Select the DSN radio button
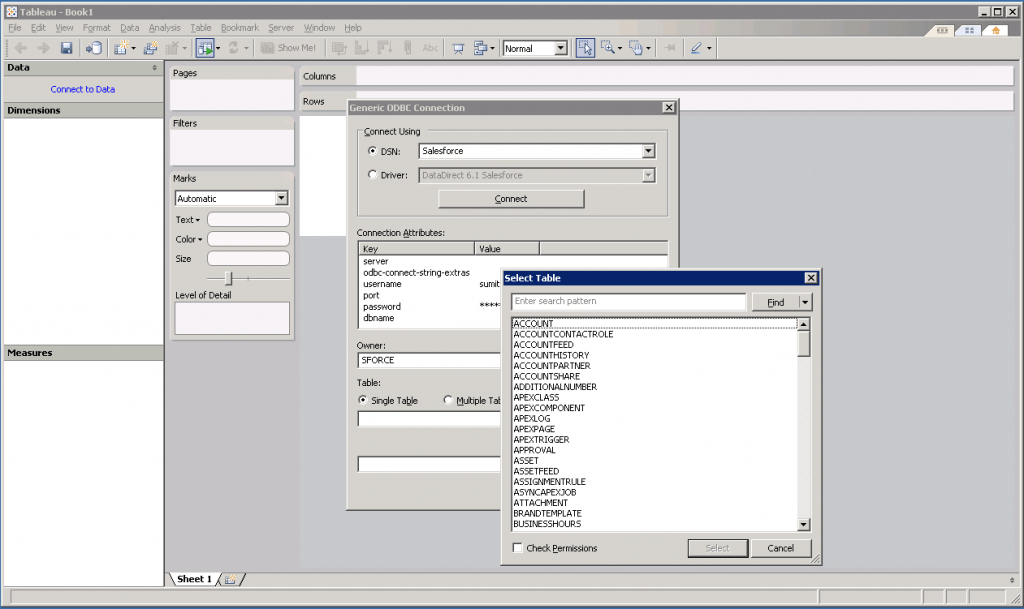 click(x=373, y=152)
